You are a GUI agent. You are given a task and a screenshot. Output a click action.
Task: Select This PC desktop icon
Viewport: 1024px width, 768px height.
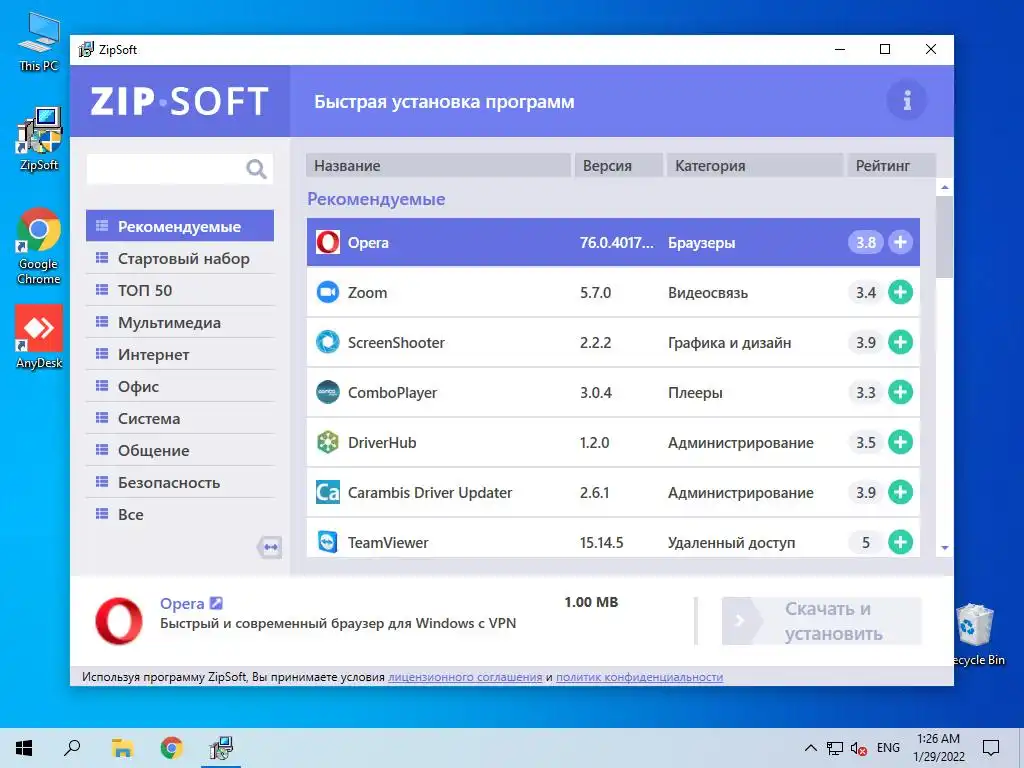39,42
